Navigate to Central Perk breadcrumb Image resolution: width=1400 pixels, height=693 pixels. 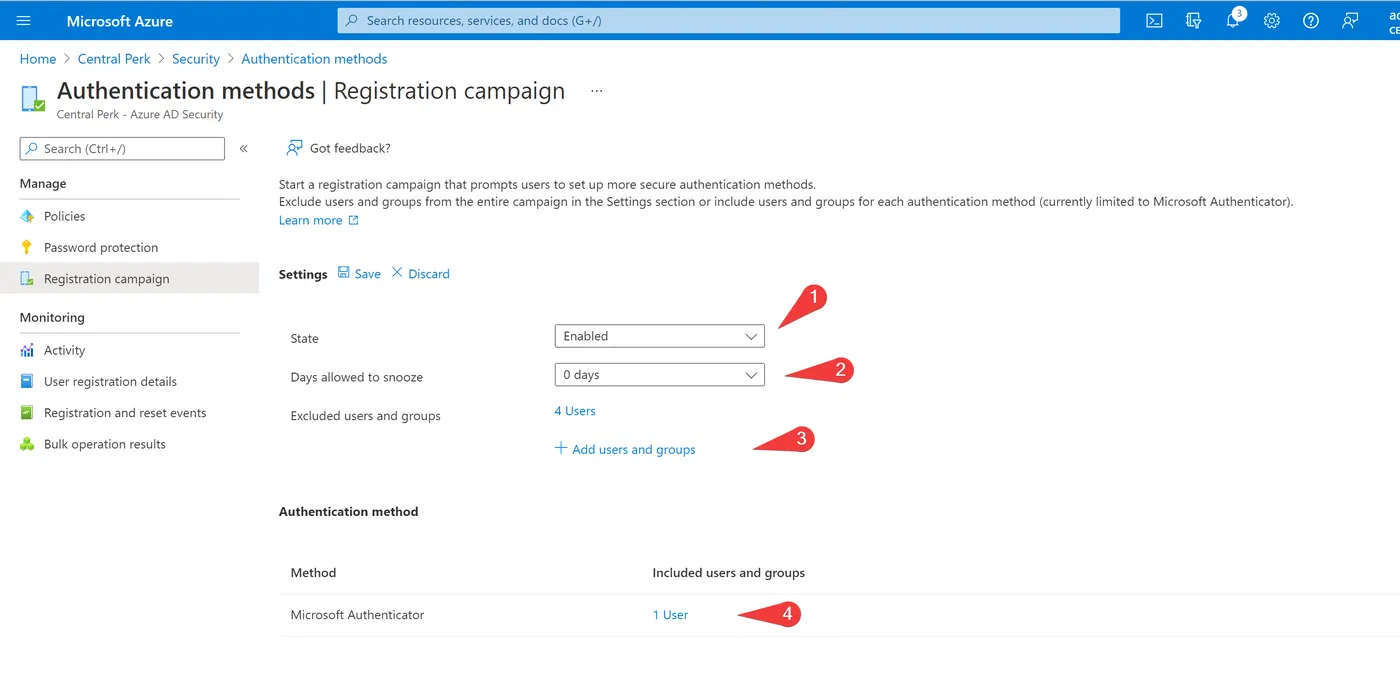pos(114,59)
